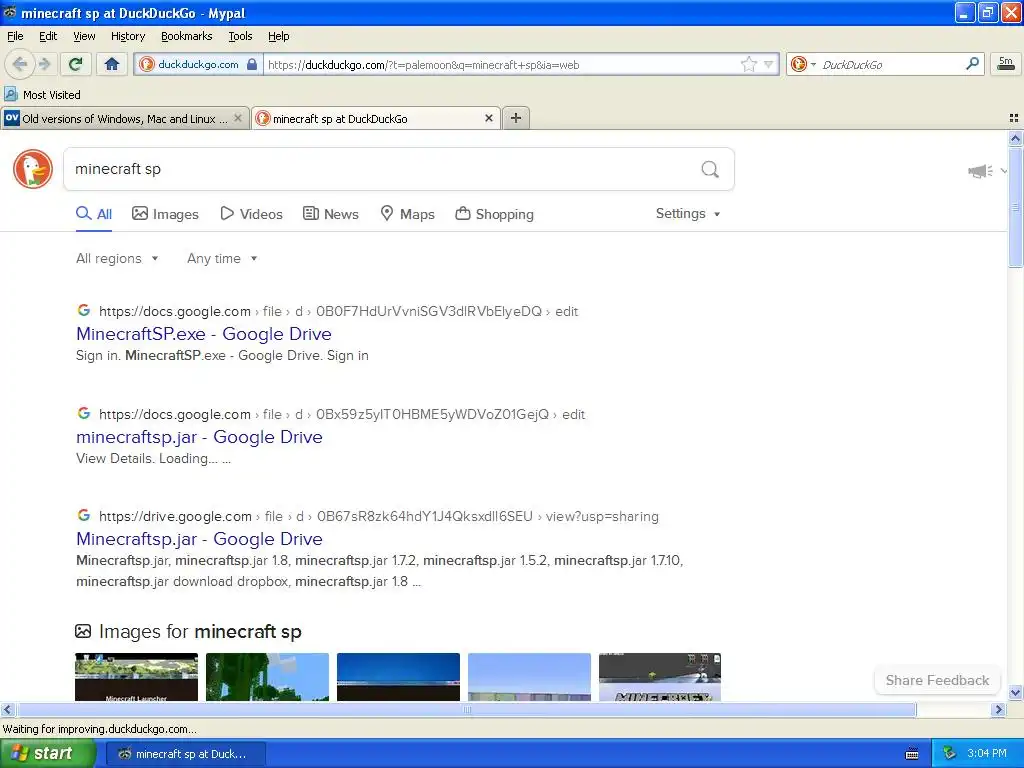The width and height of the screenshot is (1024, 768).
Task: Close the minecraft sp at DuckDuckGo tab
Action: (488, 118)
